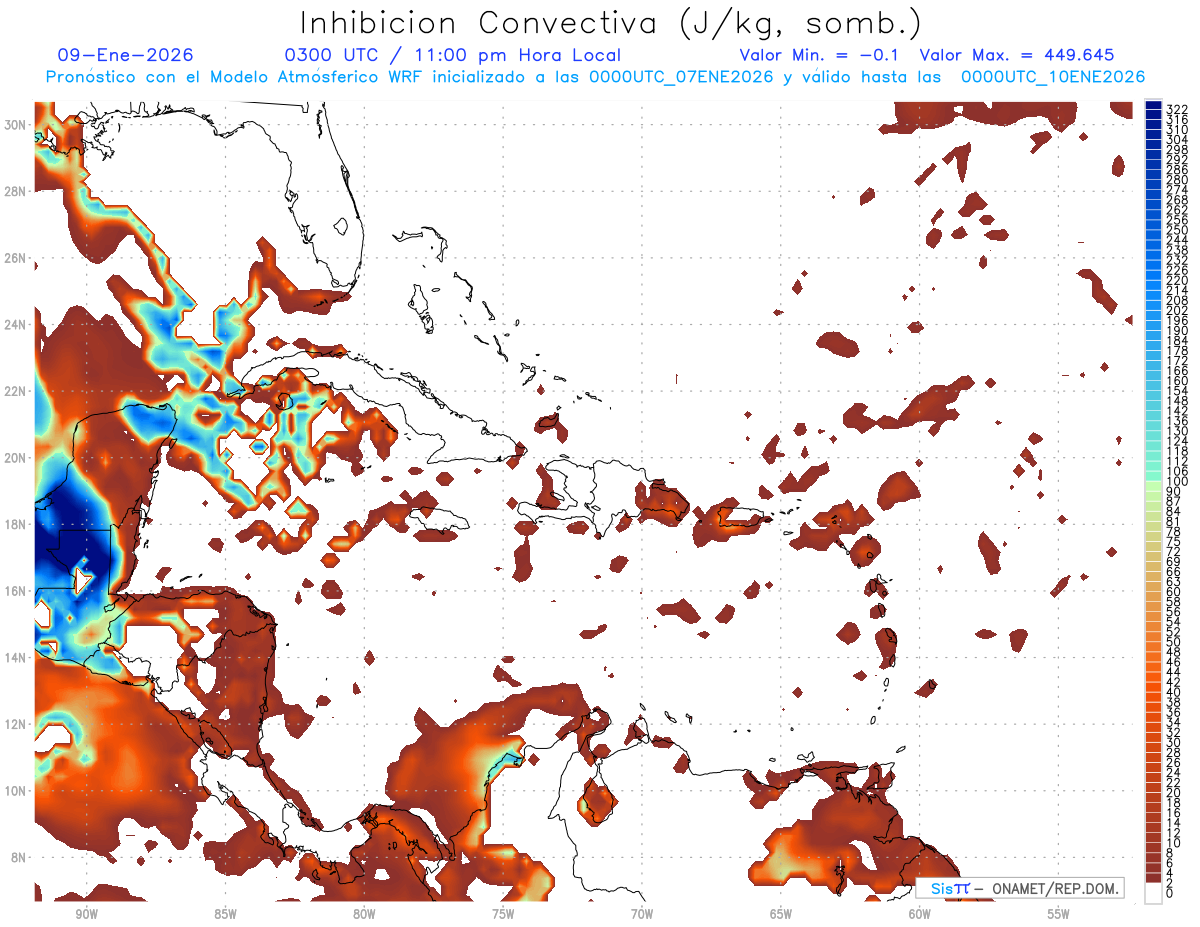Click the '16N' latitude label
1200x927 pixels.
tap(15, 591)
